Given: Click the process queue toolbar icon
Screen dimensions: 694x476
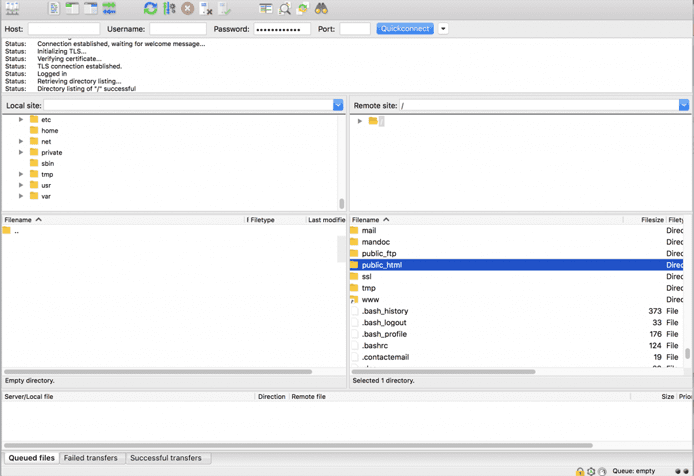Looking at the screenshot, I should click(x=169, y=8).
